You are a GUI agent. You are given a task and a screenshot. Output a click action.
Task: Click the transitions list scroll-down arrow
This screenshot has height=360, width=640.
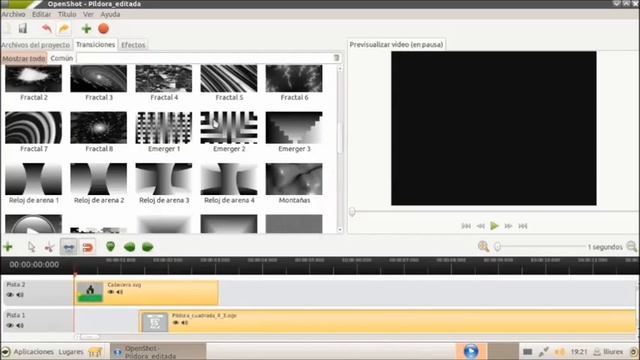click(x=340, y=230)
